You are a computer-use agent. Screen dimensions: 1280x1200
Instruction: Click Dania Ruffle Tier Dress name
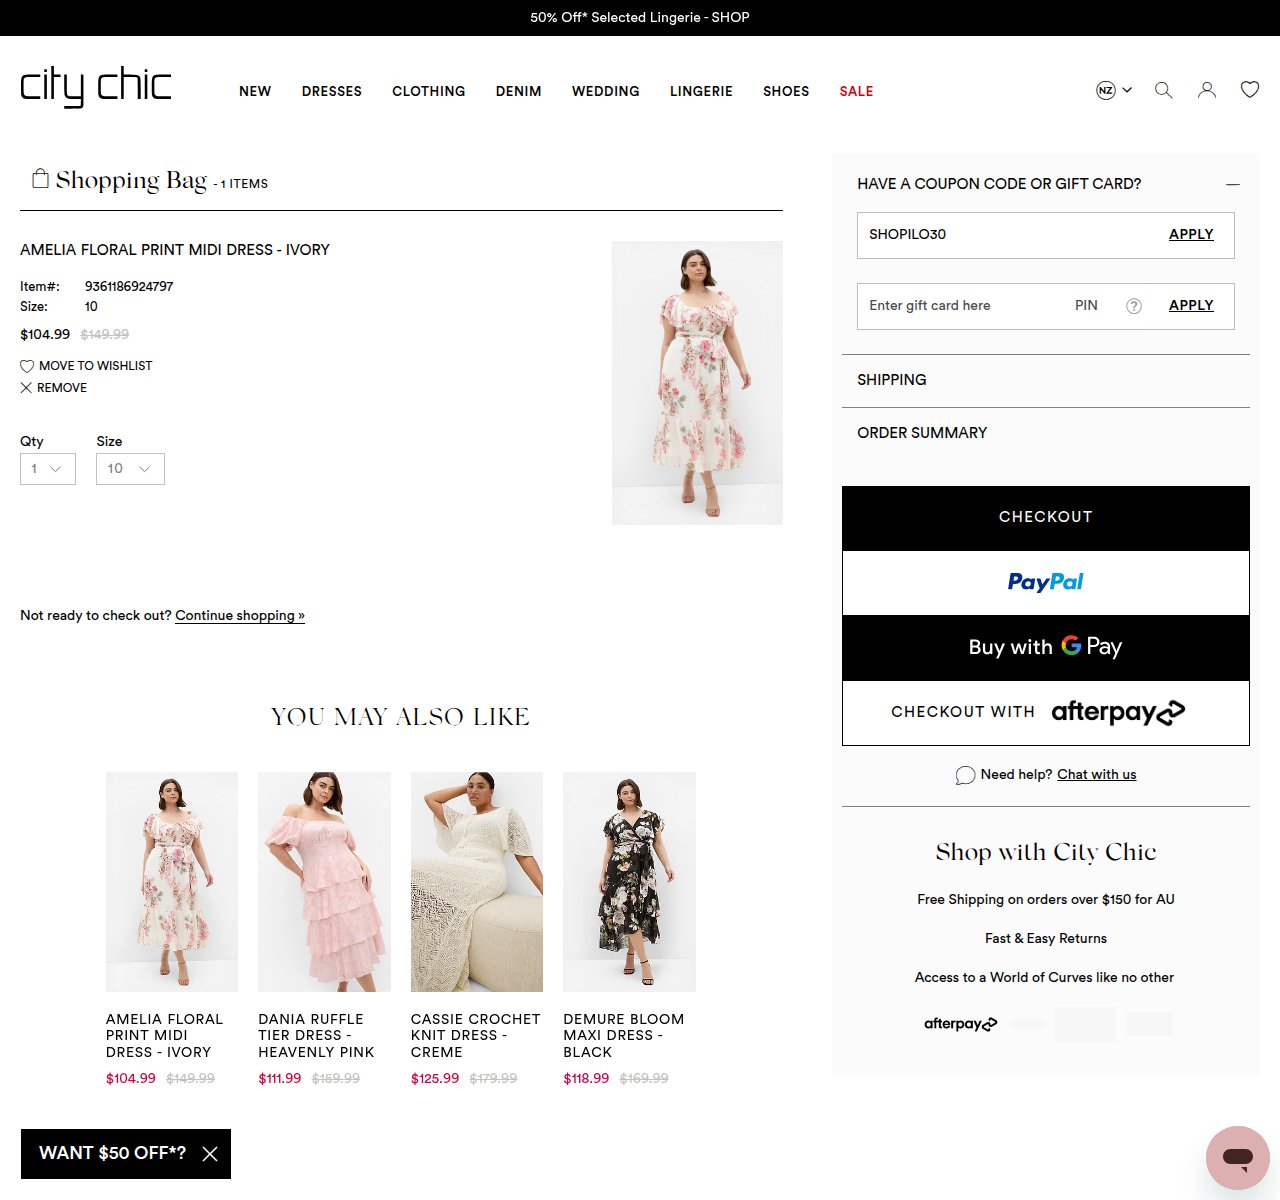[x=316, y=1036]
